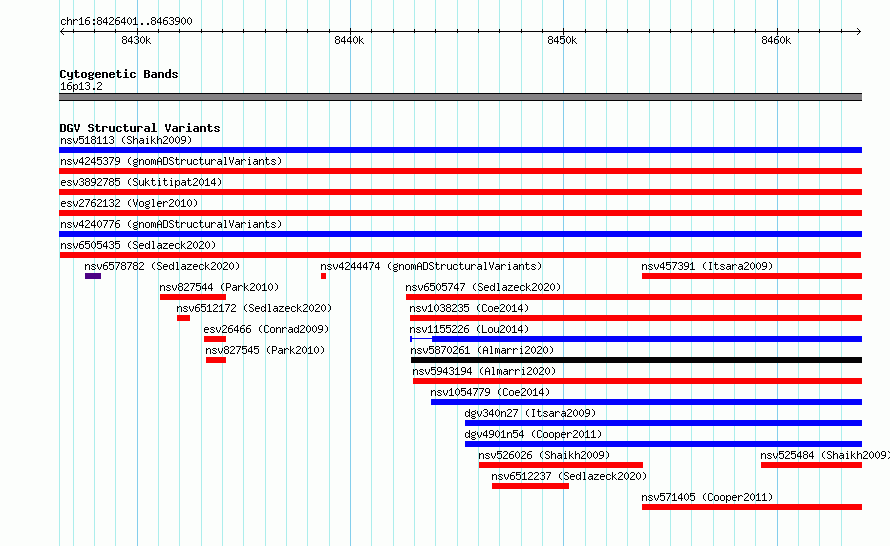This screenshot has height=546, width=890.
Task: Click the esv26466 red variant bar
Action: coord(215,339)
